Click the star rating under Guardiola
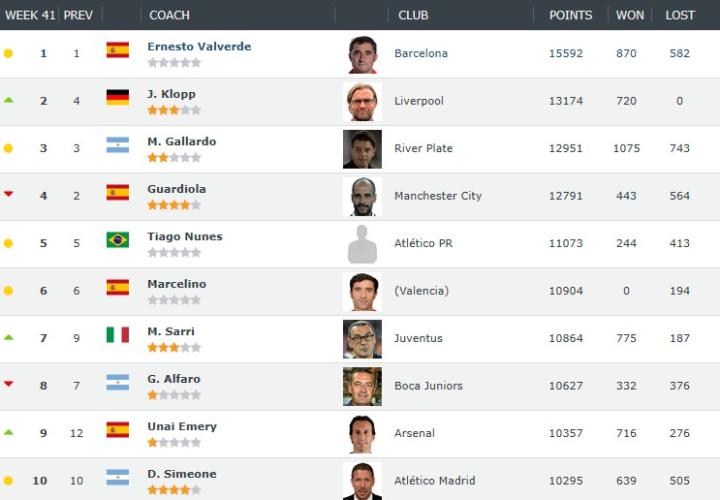720x500 pixels. 174,205
